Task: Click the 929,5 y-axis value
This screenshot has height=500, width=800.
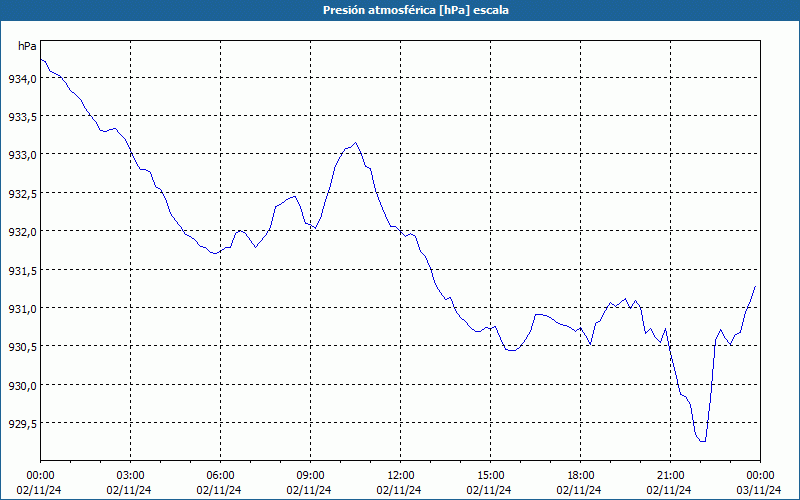Action: point(22,423)
